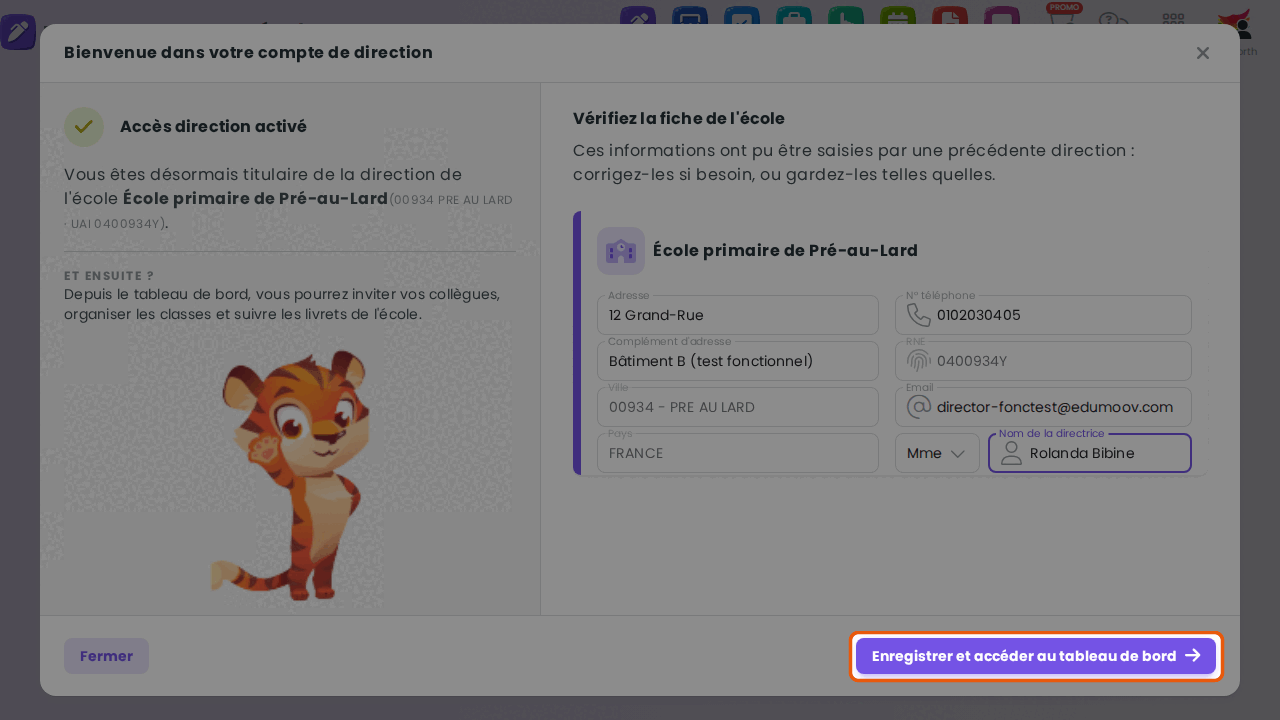Click the green checkmark badge icon
This screenshot has height=720, width=1280.
coord(84,127)
